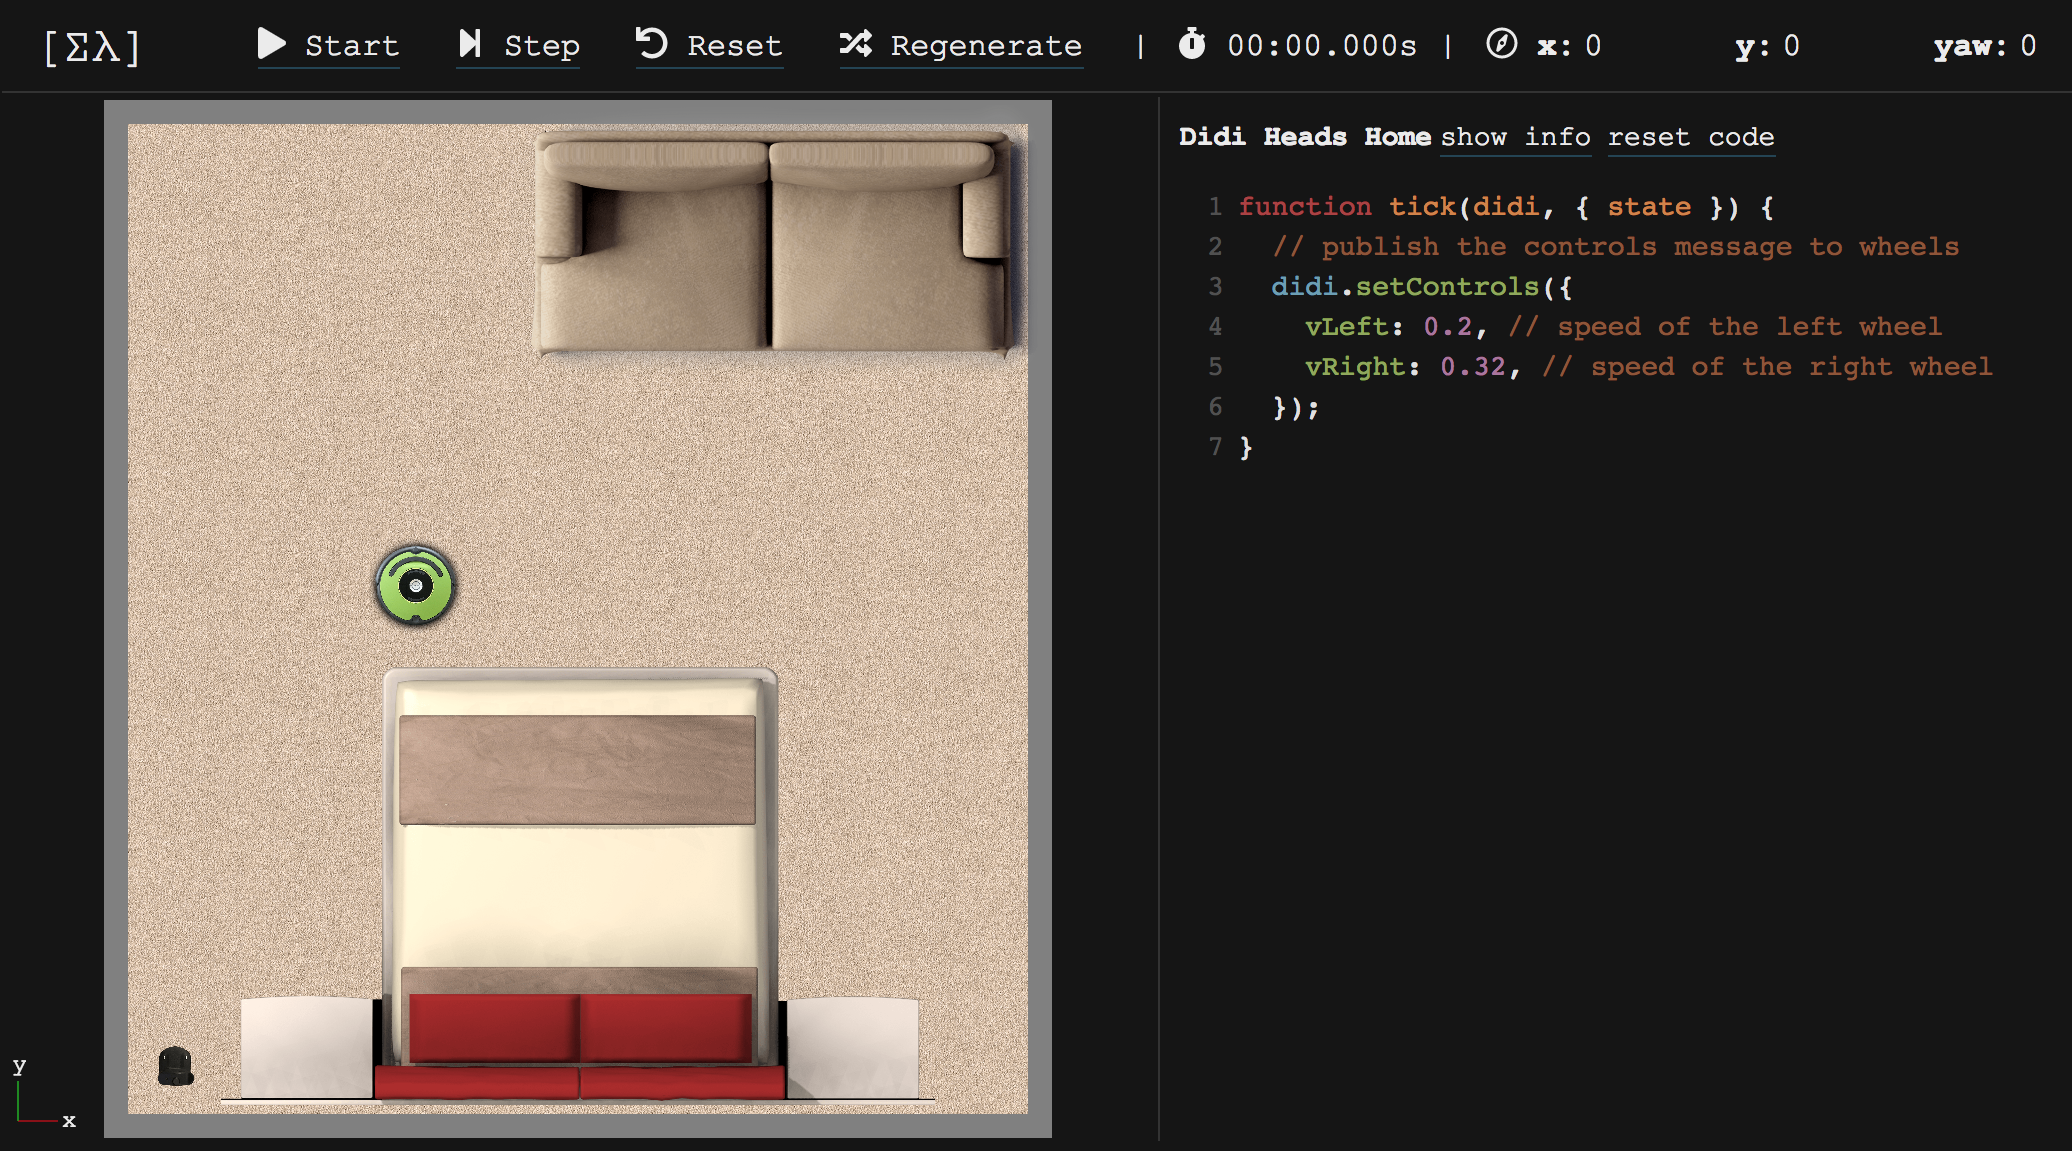2072x1151 pixels.
Task: Click the Regenerate shuffle icon
Action: point(856,44)
